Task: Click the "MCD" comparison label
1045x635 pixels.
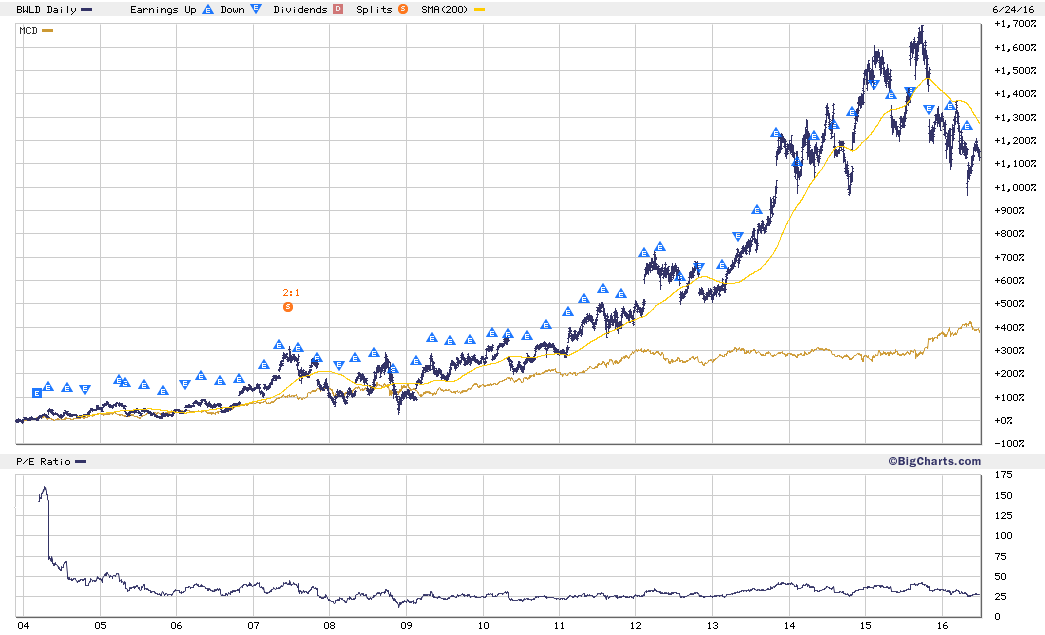Action: click(28, 31)
